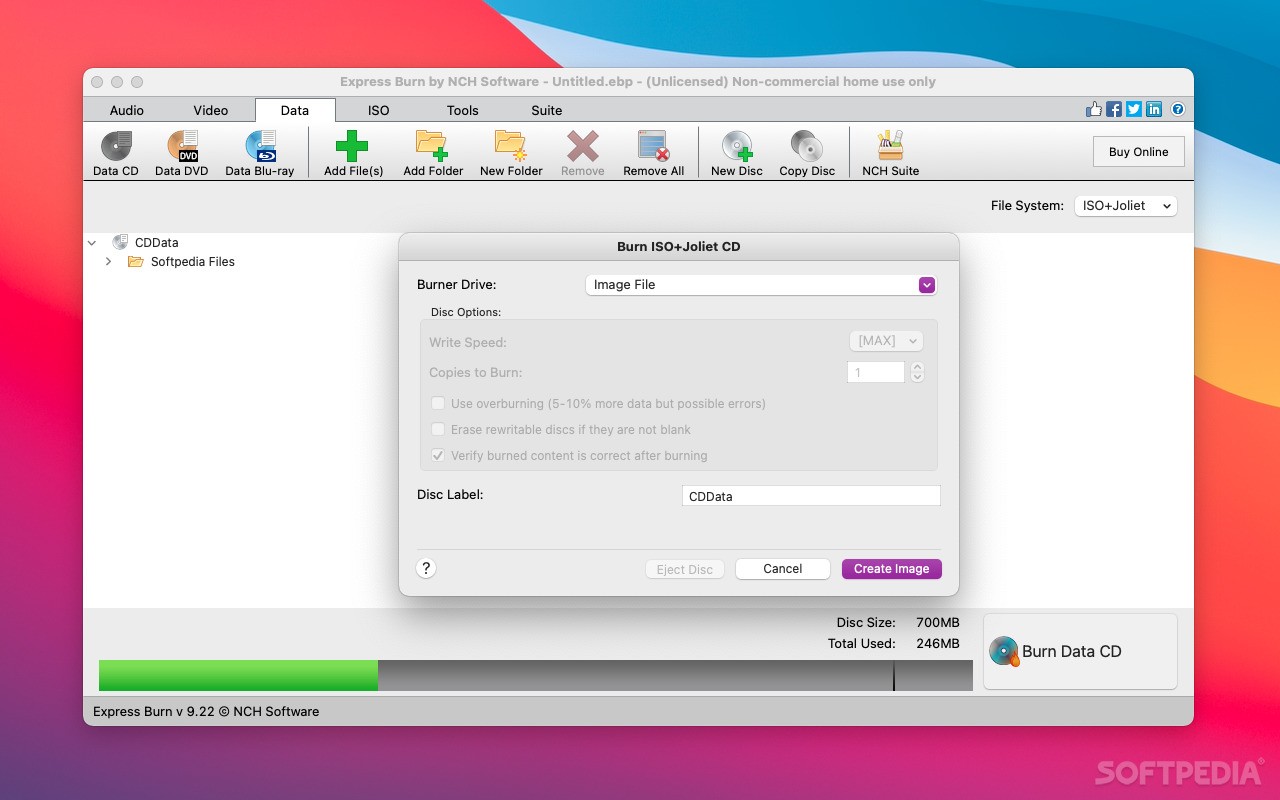Open the Facebook share icon

click(1114, 110)
